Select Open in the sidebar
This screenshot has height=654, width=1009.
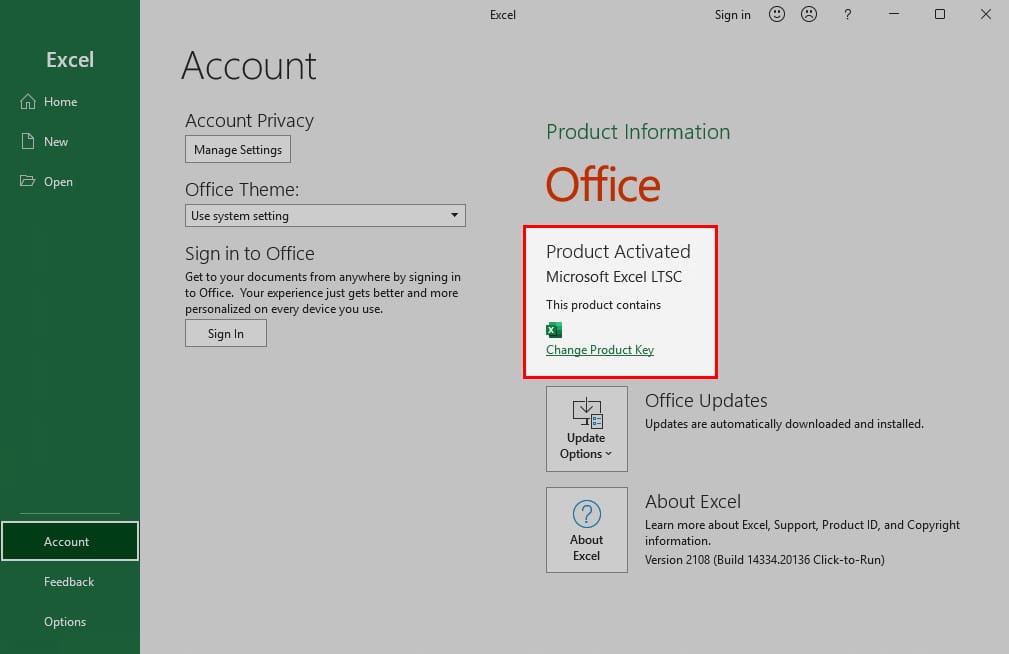(x=58, y=182)
